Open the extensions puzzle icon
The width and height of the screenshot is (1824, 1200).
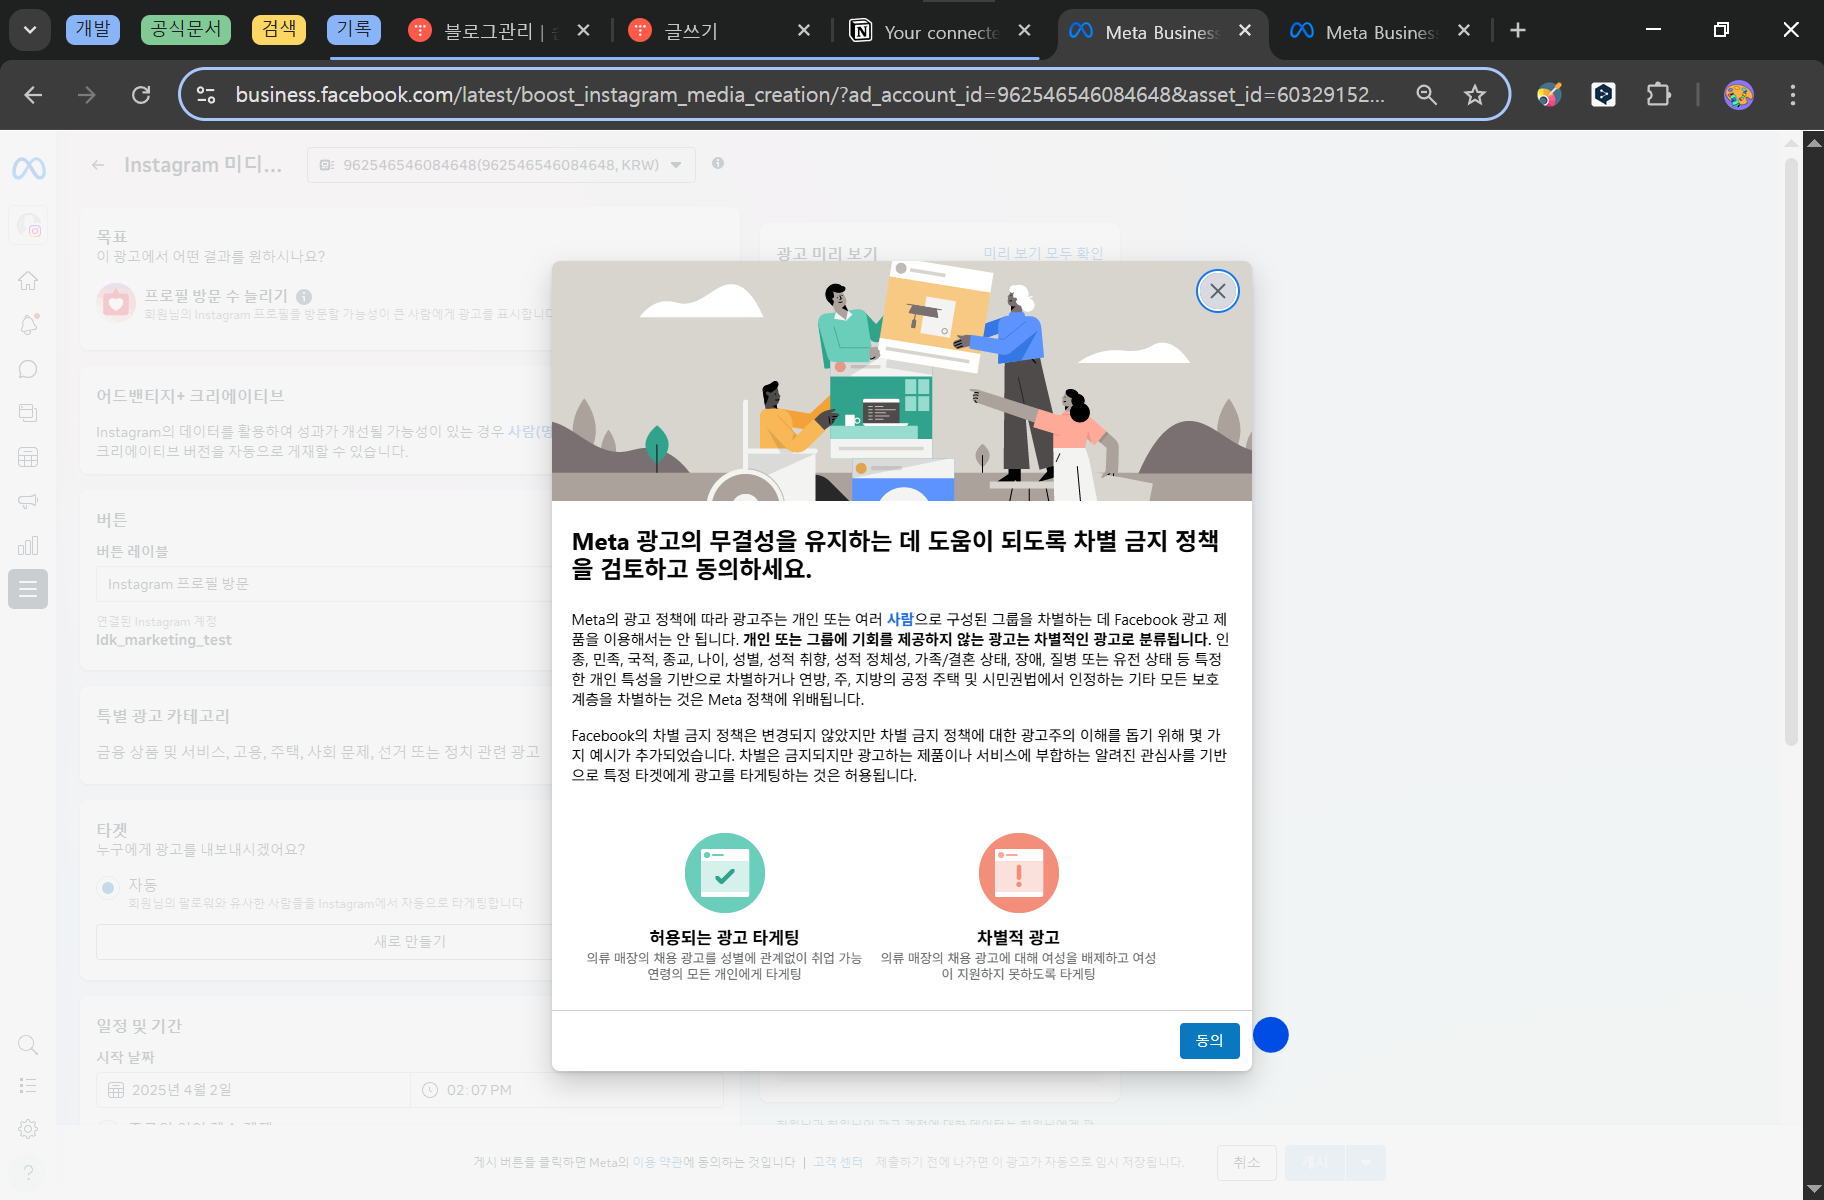(1658, 95)
